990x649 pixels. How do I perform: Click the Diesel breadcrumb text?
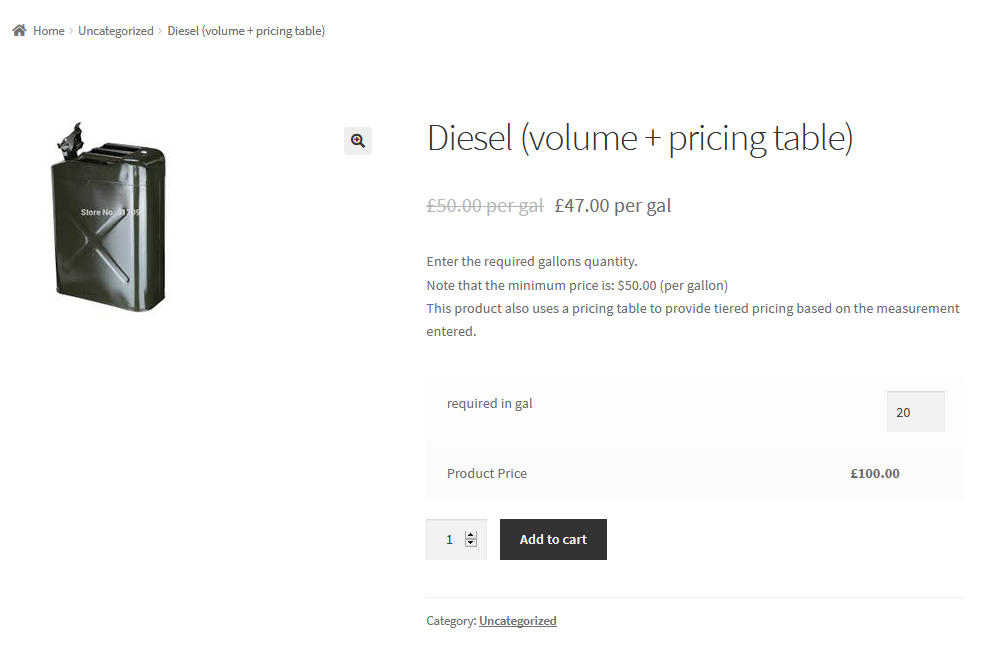pos(246,31)
